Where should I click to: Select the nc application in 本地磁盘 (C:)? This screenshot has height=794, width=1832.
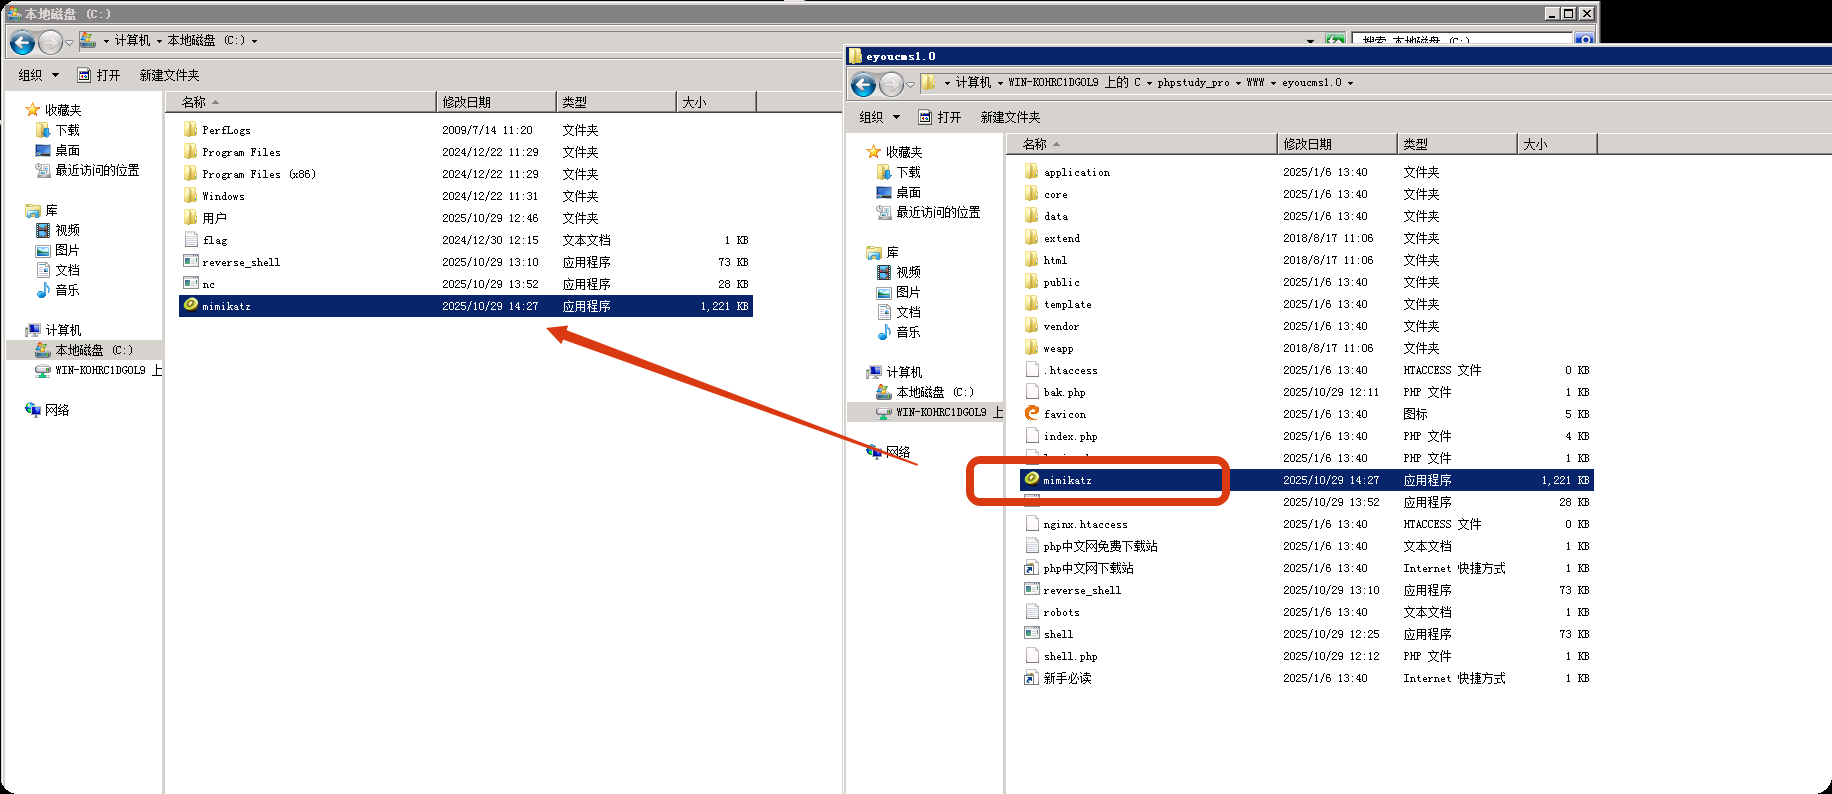[208, 284]
